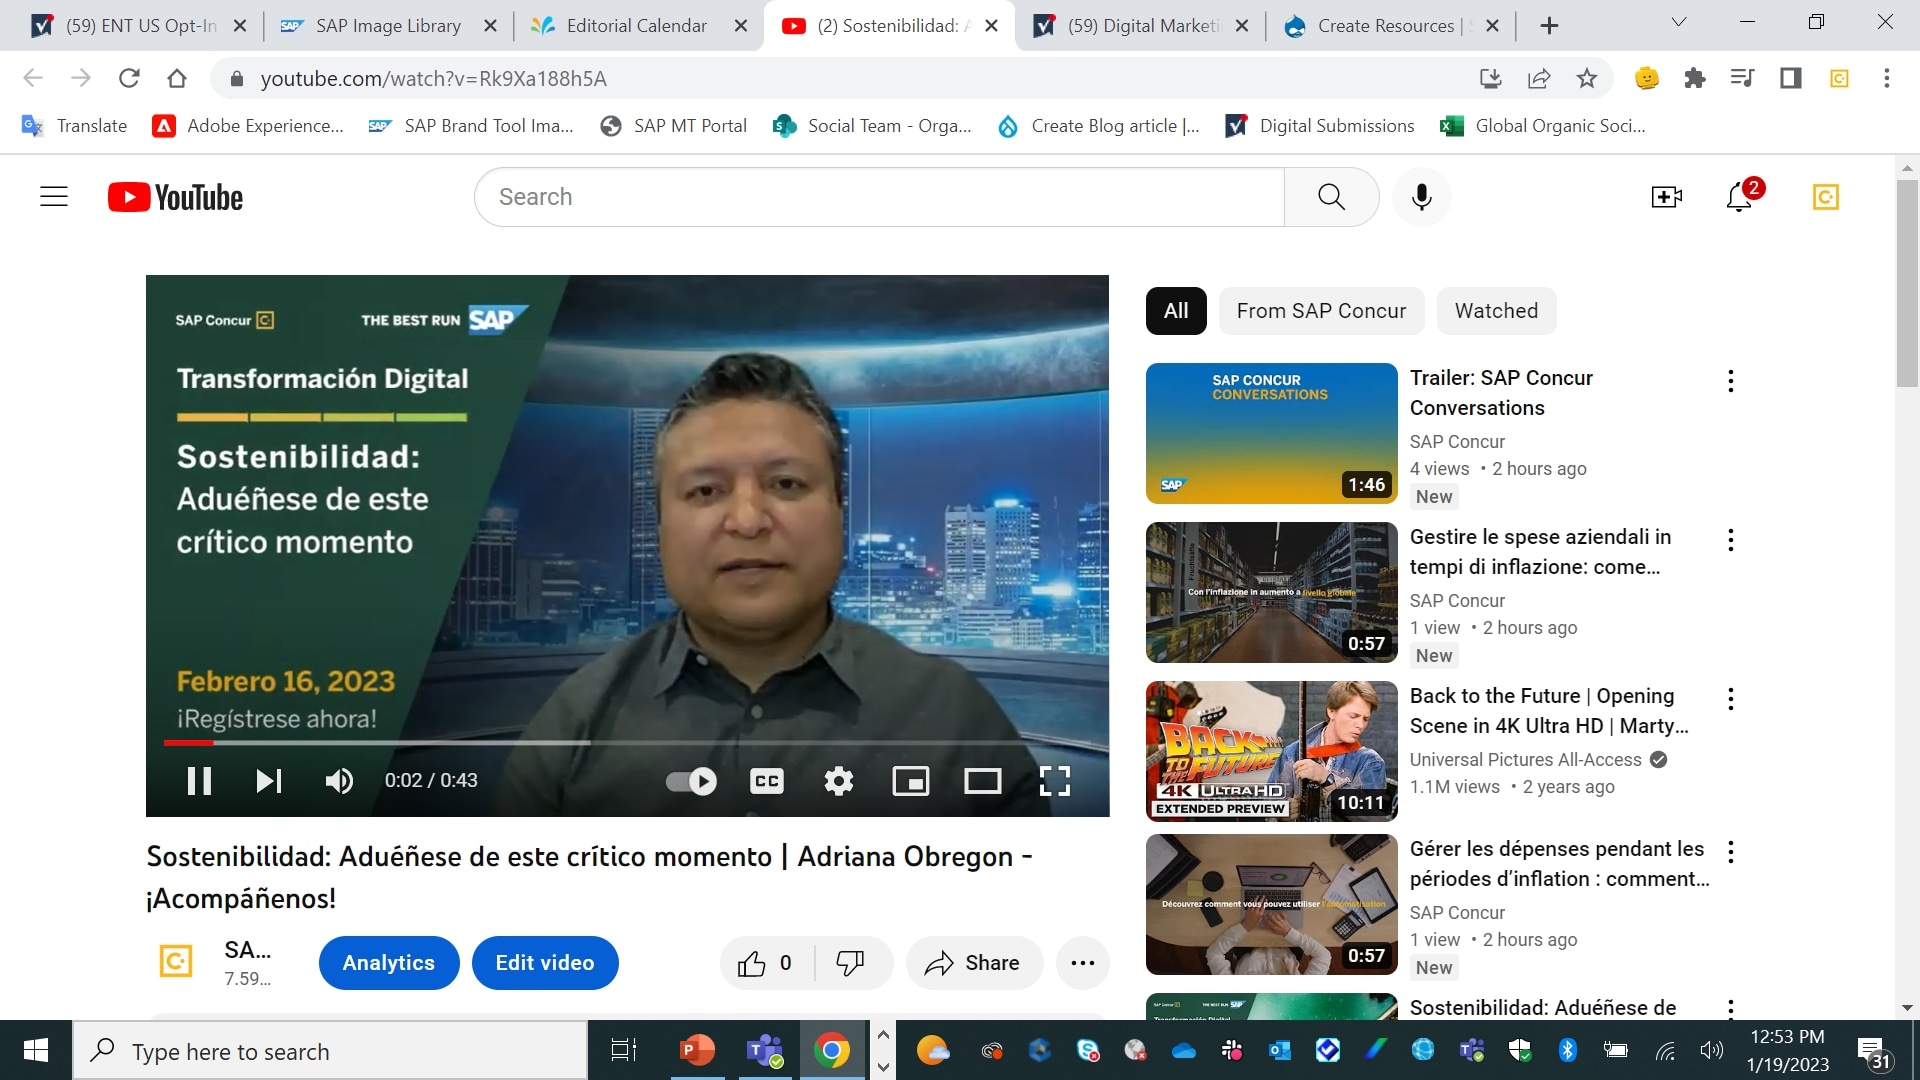The image size is (1920, 1080).
Task: Dislike this video
Action: point(850,963)
